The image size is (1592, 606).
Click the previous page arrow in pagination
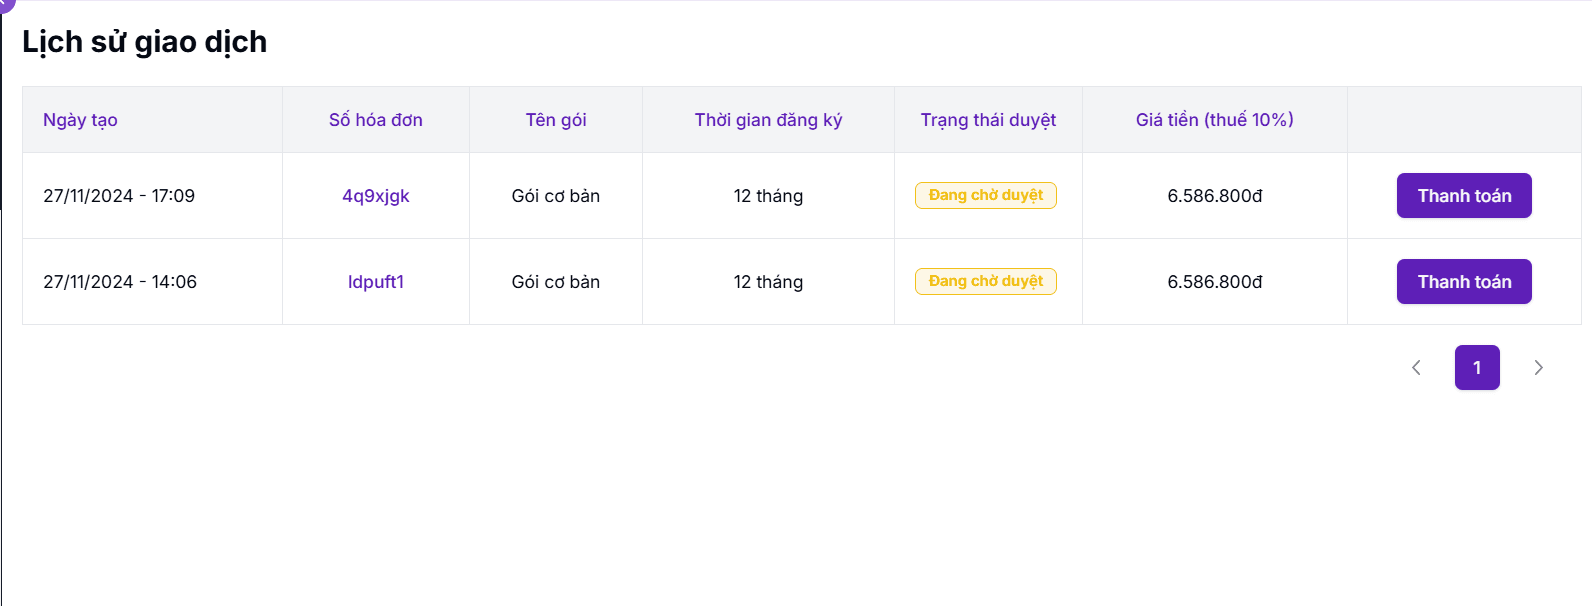[1416, 368]
